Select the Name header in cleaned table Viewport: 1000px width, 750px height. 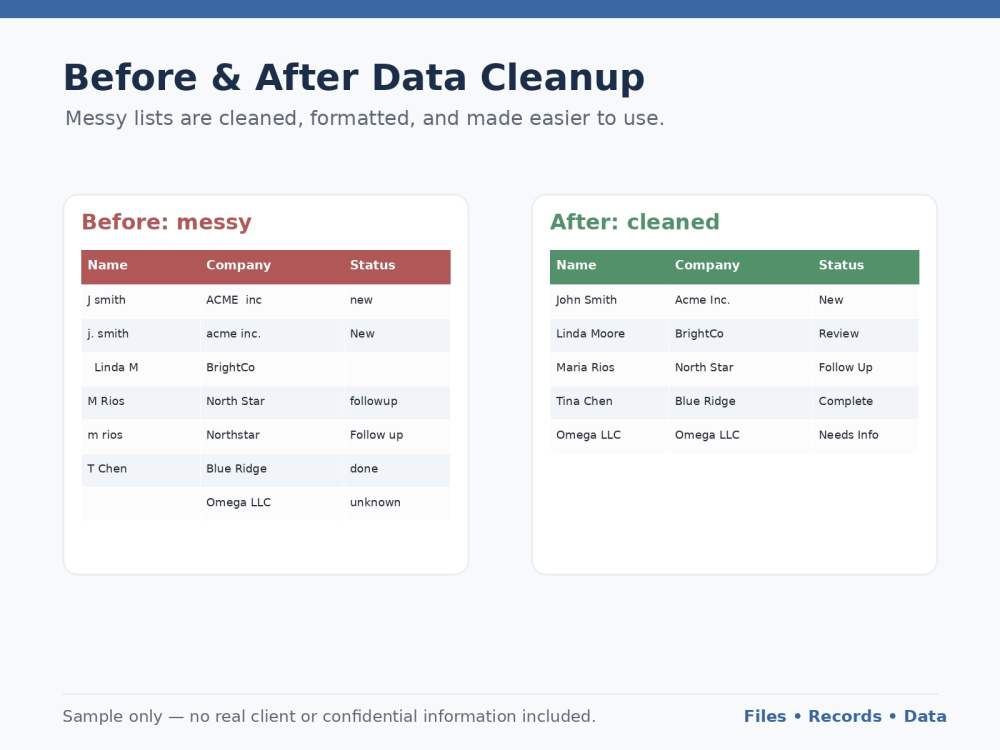point(609,266)
